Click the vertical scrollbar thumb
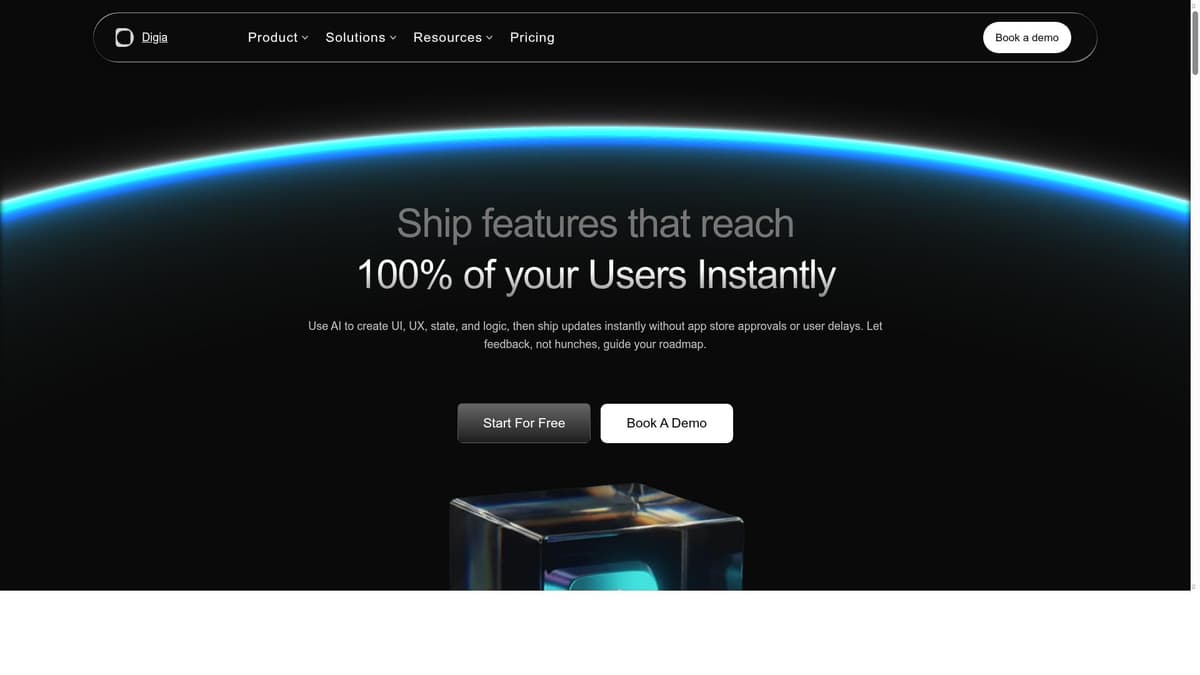 coord(1194,42)
